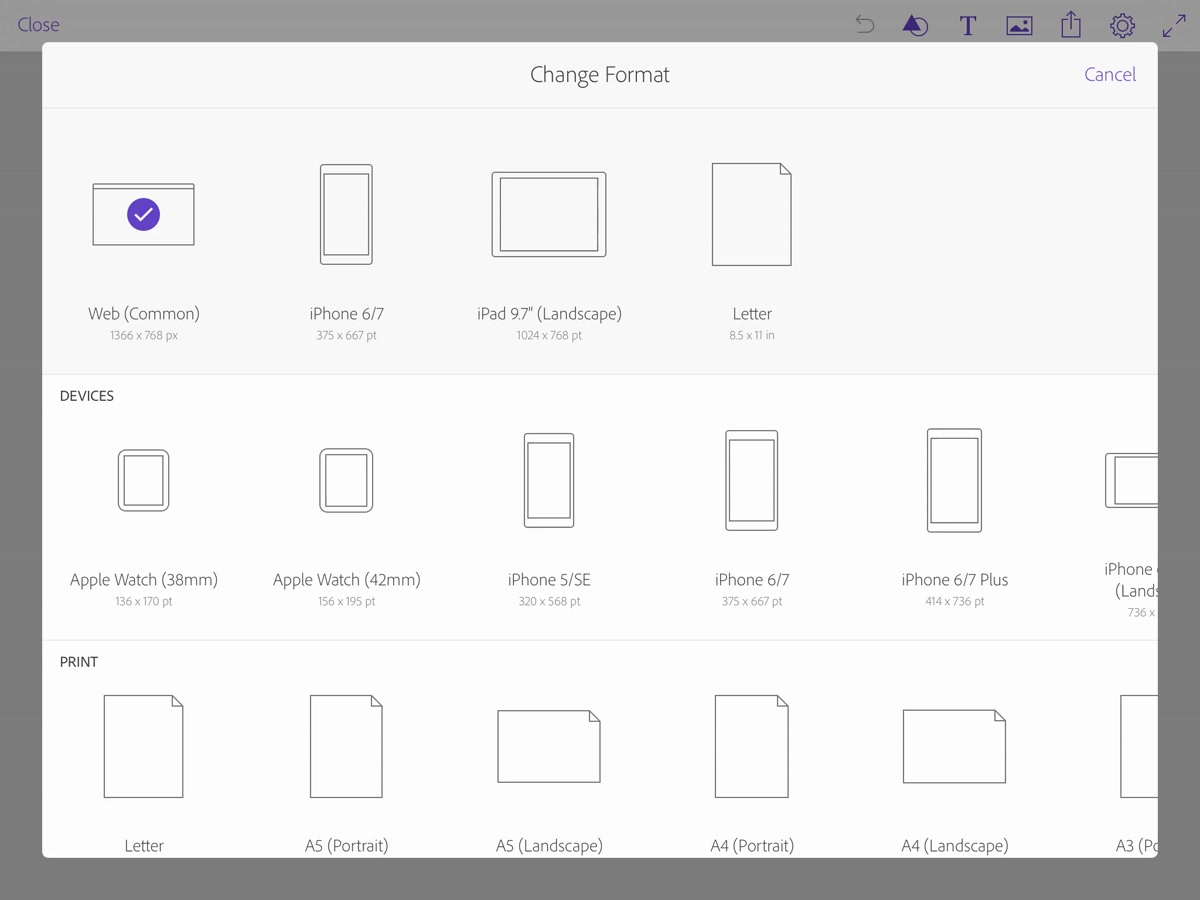Click the iPad 9.7" (Landscape) label text
The width and height of the screenshot is (1200, 900).
click(549, 313)
